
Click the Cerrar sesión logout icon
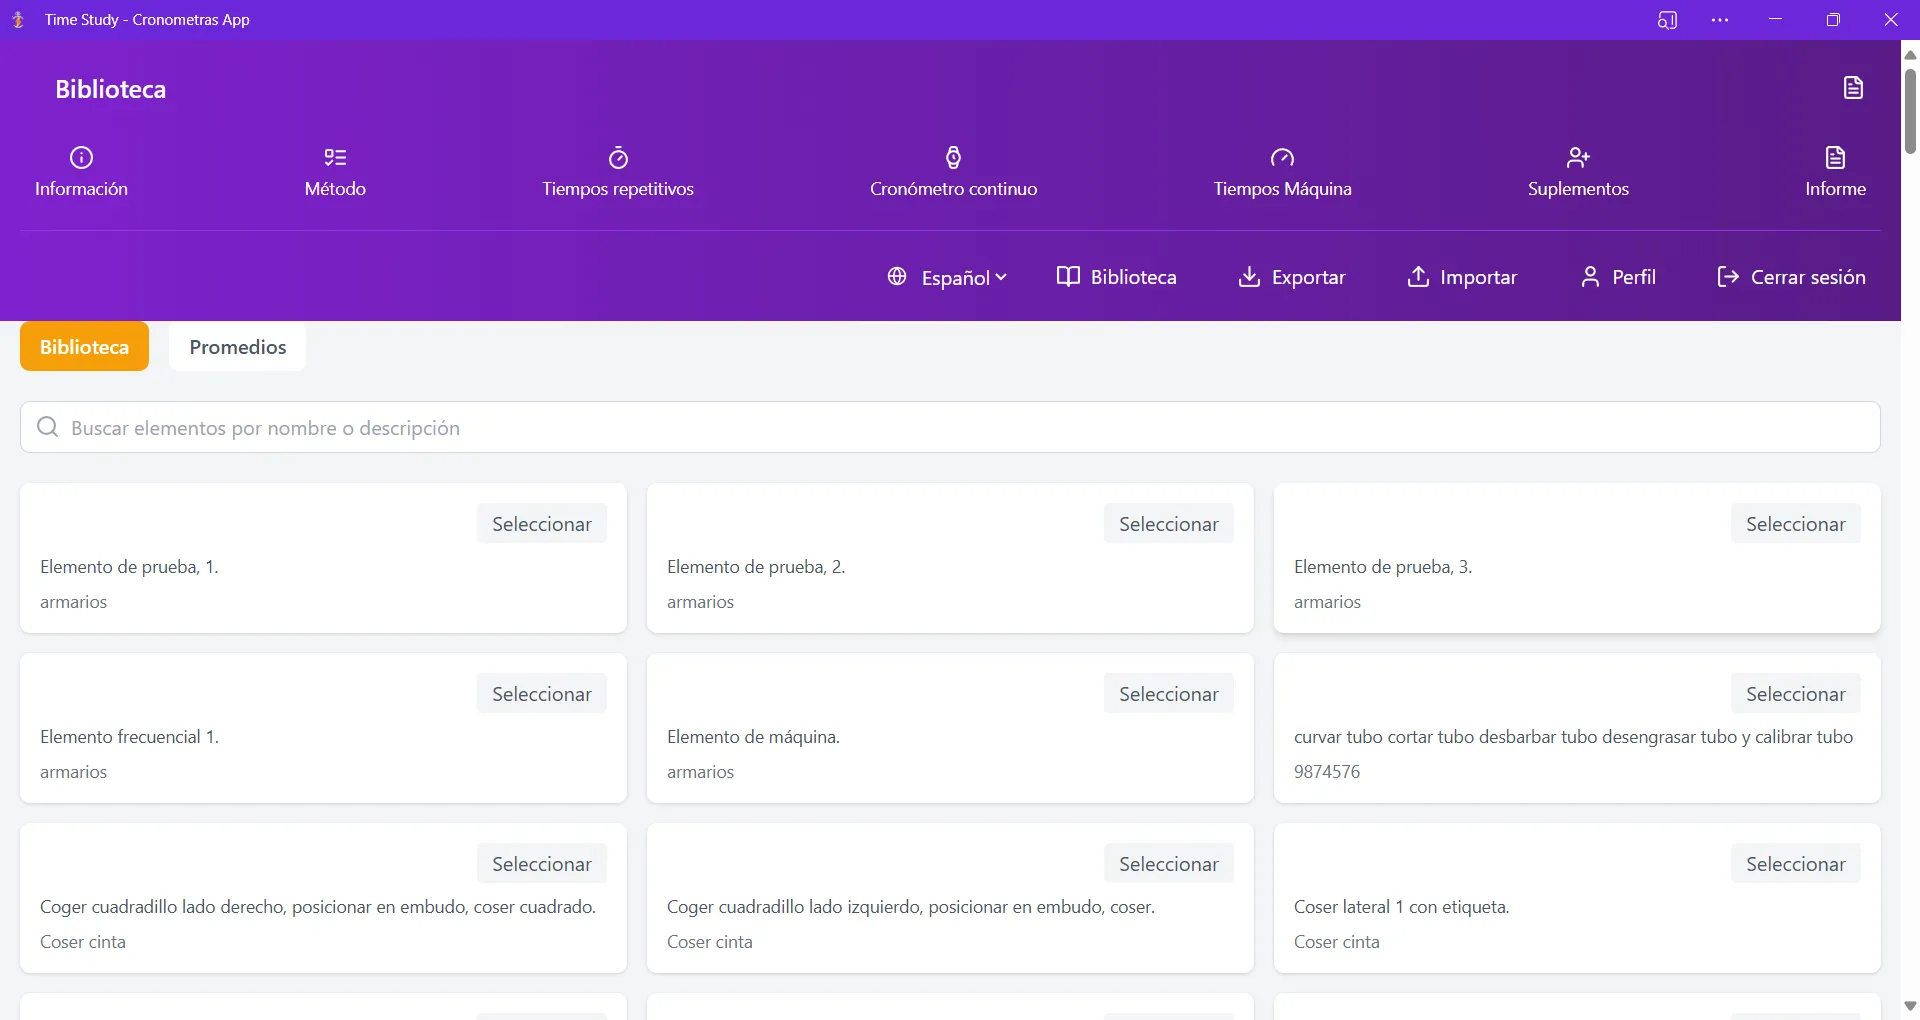point(1727,276)
